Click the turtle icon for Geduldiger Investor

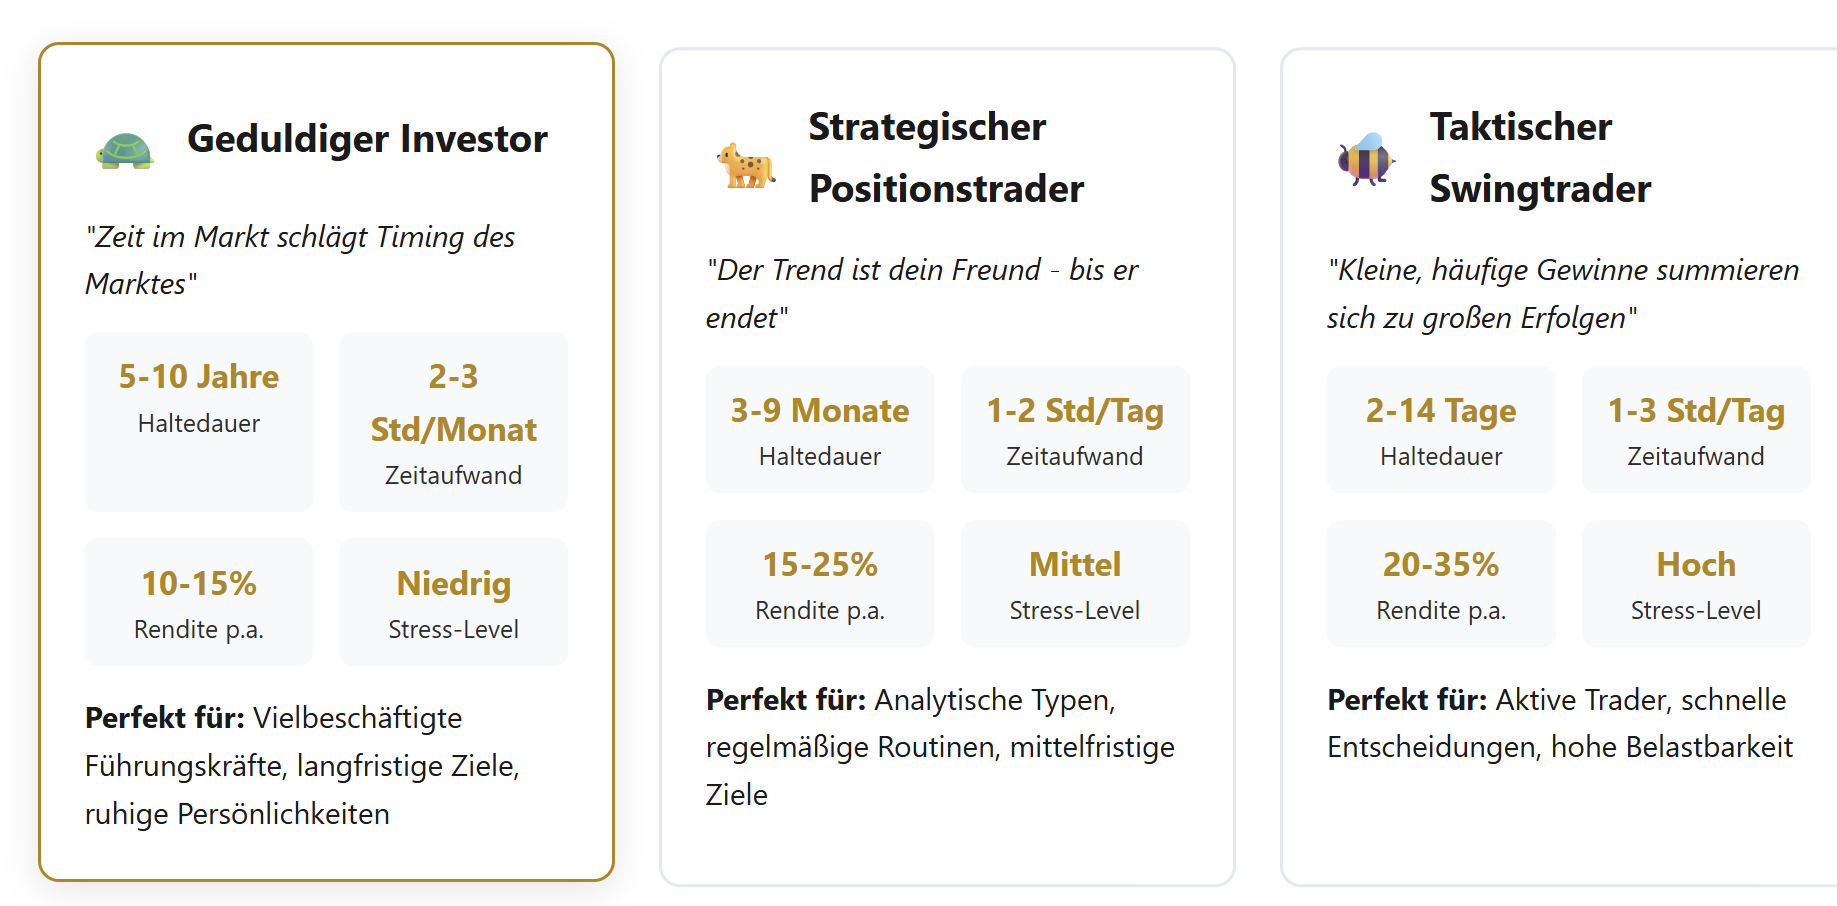click(125, 151)
